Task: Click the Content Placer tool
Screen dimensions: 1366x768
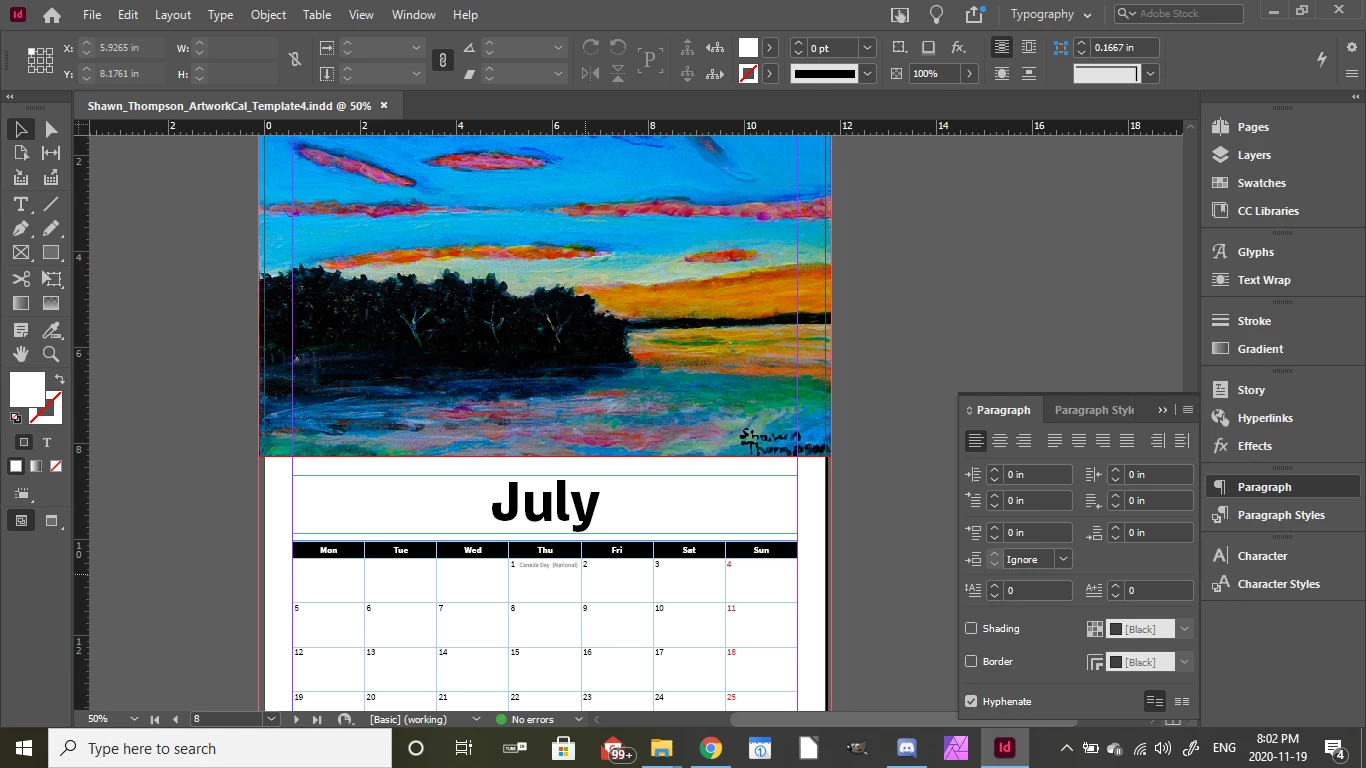Action: click(51, 178)
